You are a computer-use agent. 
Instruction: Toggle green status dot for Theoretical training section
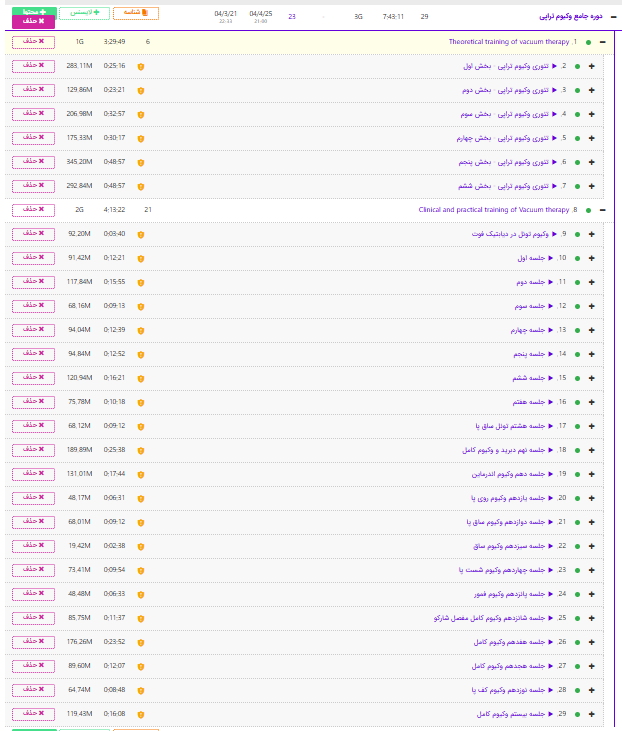click(x=588, y=42)
